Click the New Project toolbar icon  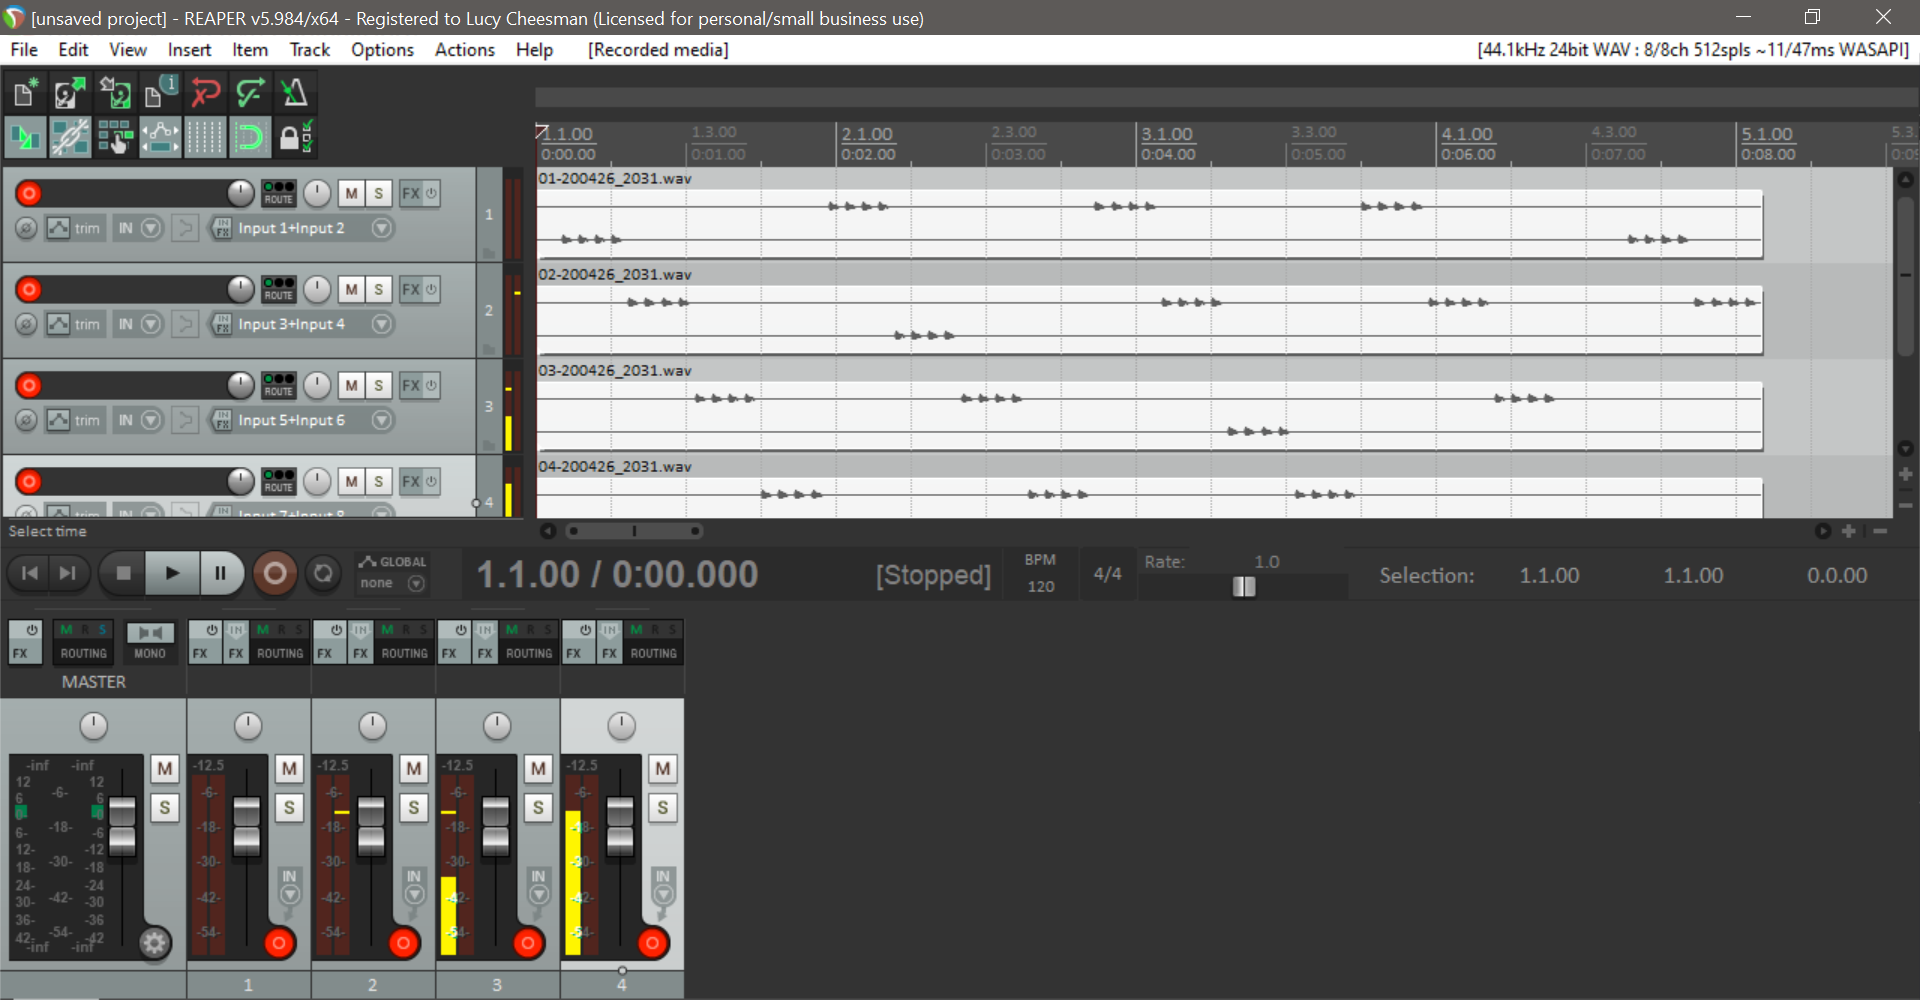coord(25,94)
